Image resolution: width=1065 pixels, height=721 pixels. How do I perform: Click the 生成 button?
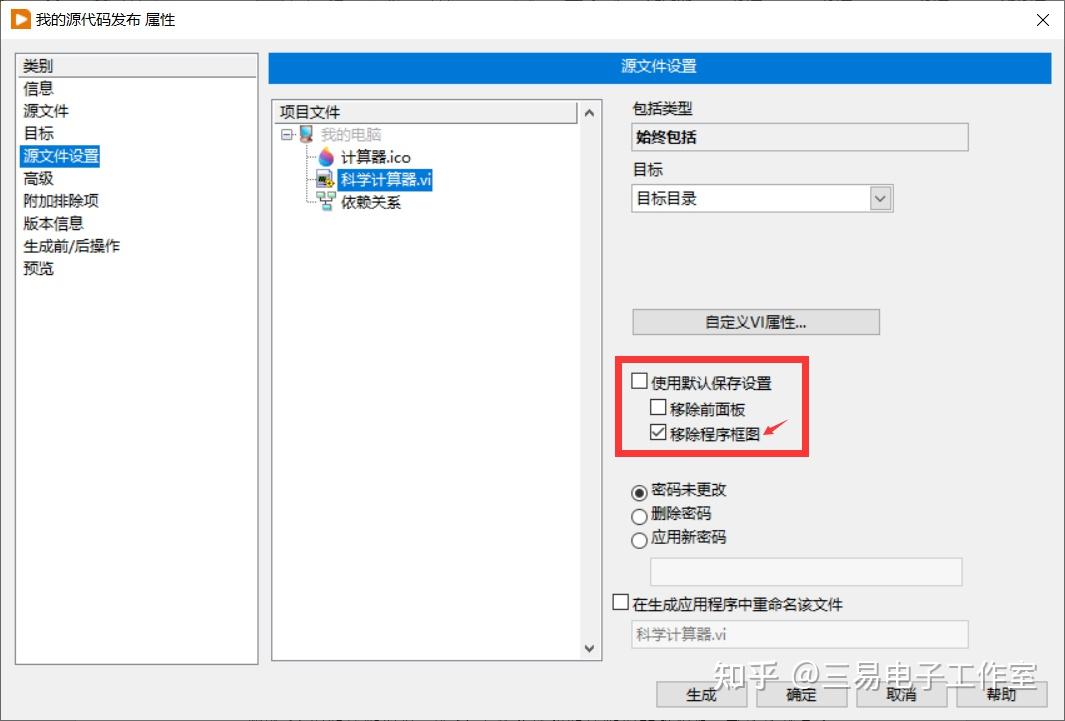[701, 695]
